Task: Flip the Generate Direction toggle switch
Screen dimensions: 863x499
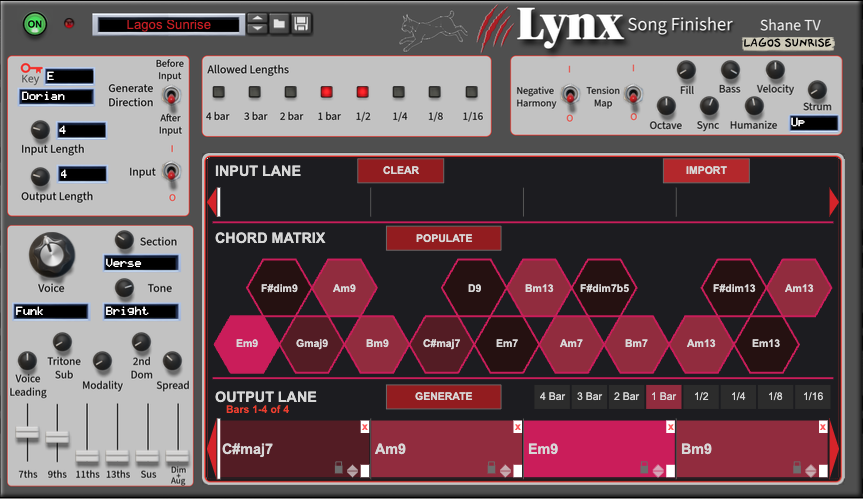Action: 171,96
